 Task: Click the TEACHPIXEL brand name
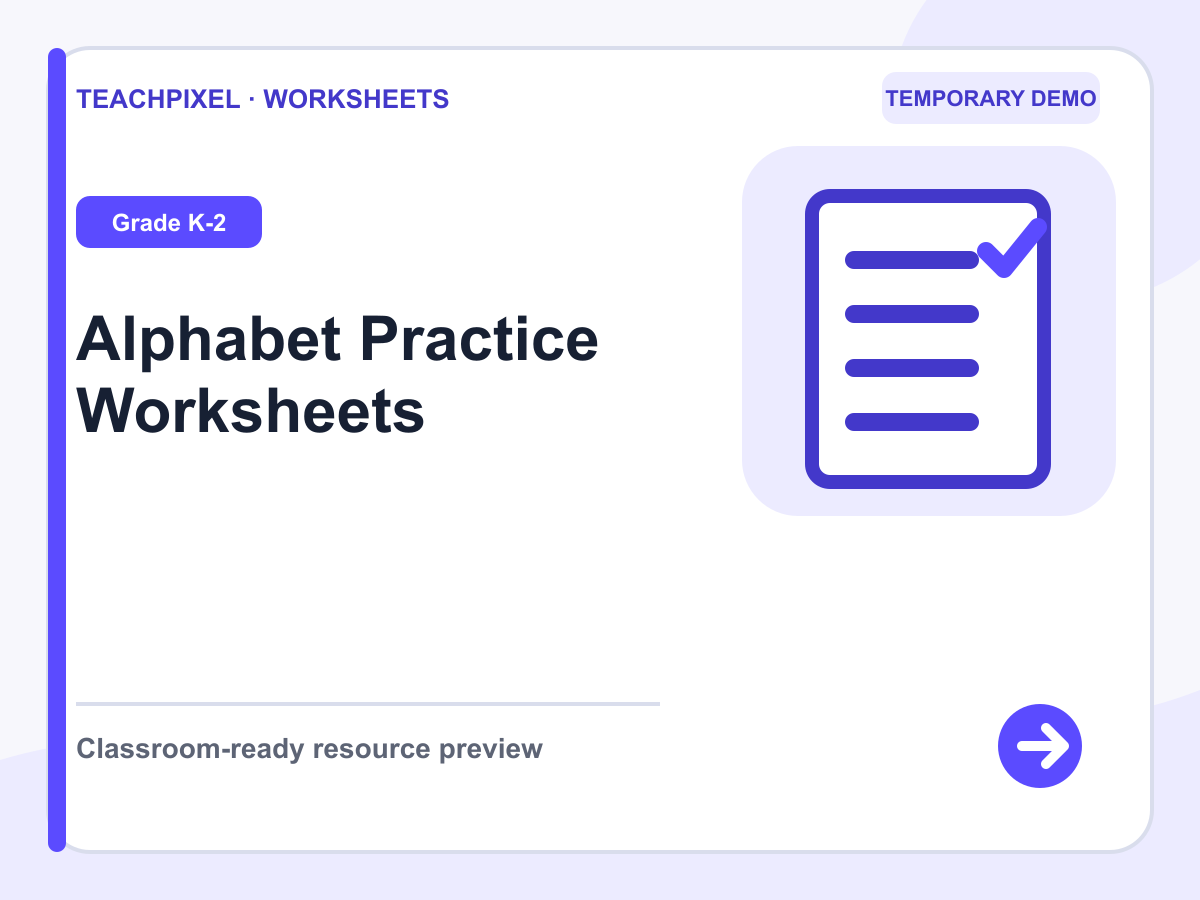pyautogui.click(x=158, y=99)
